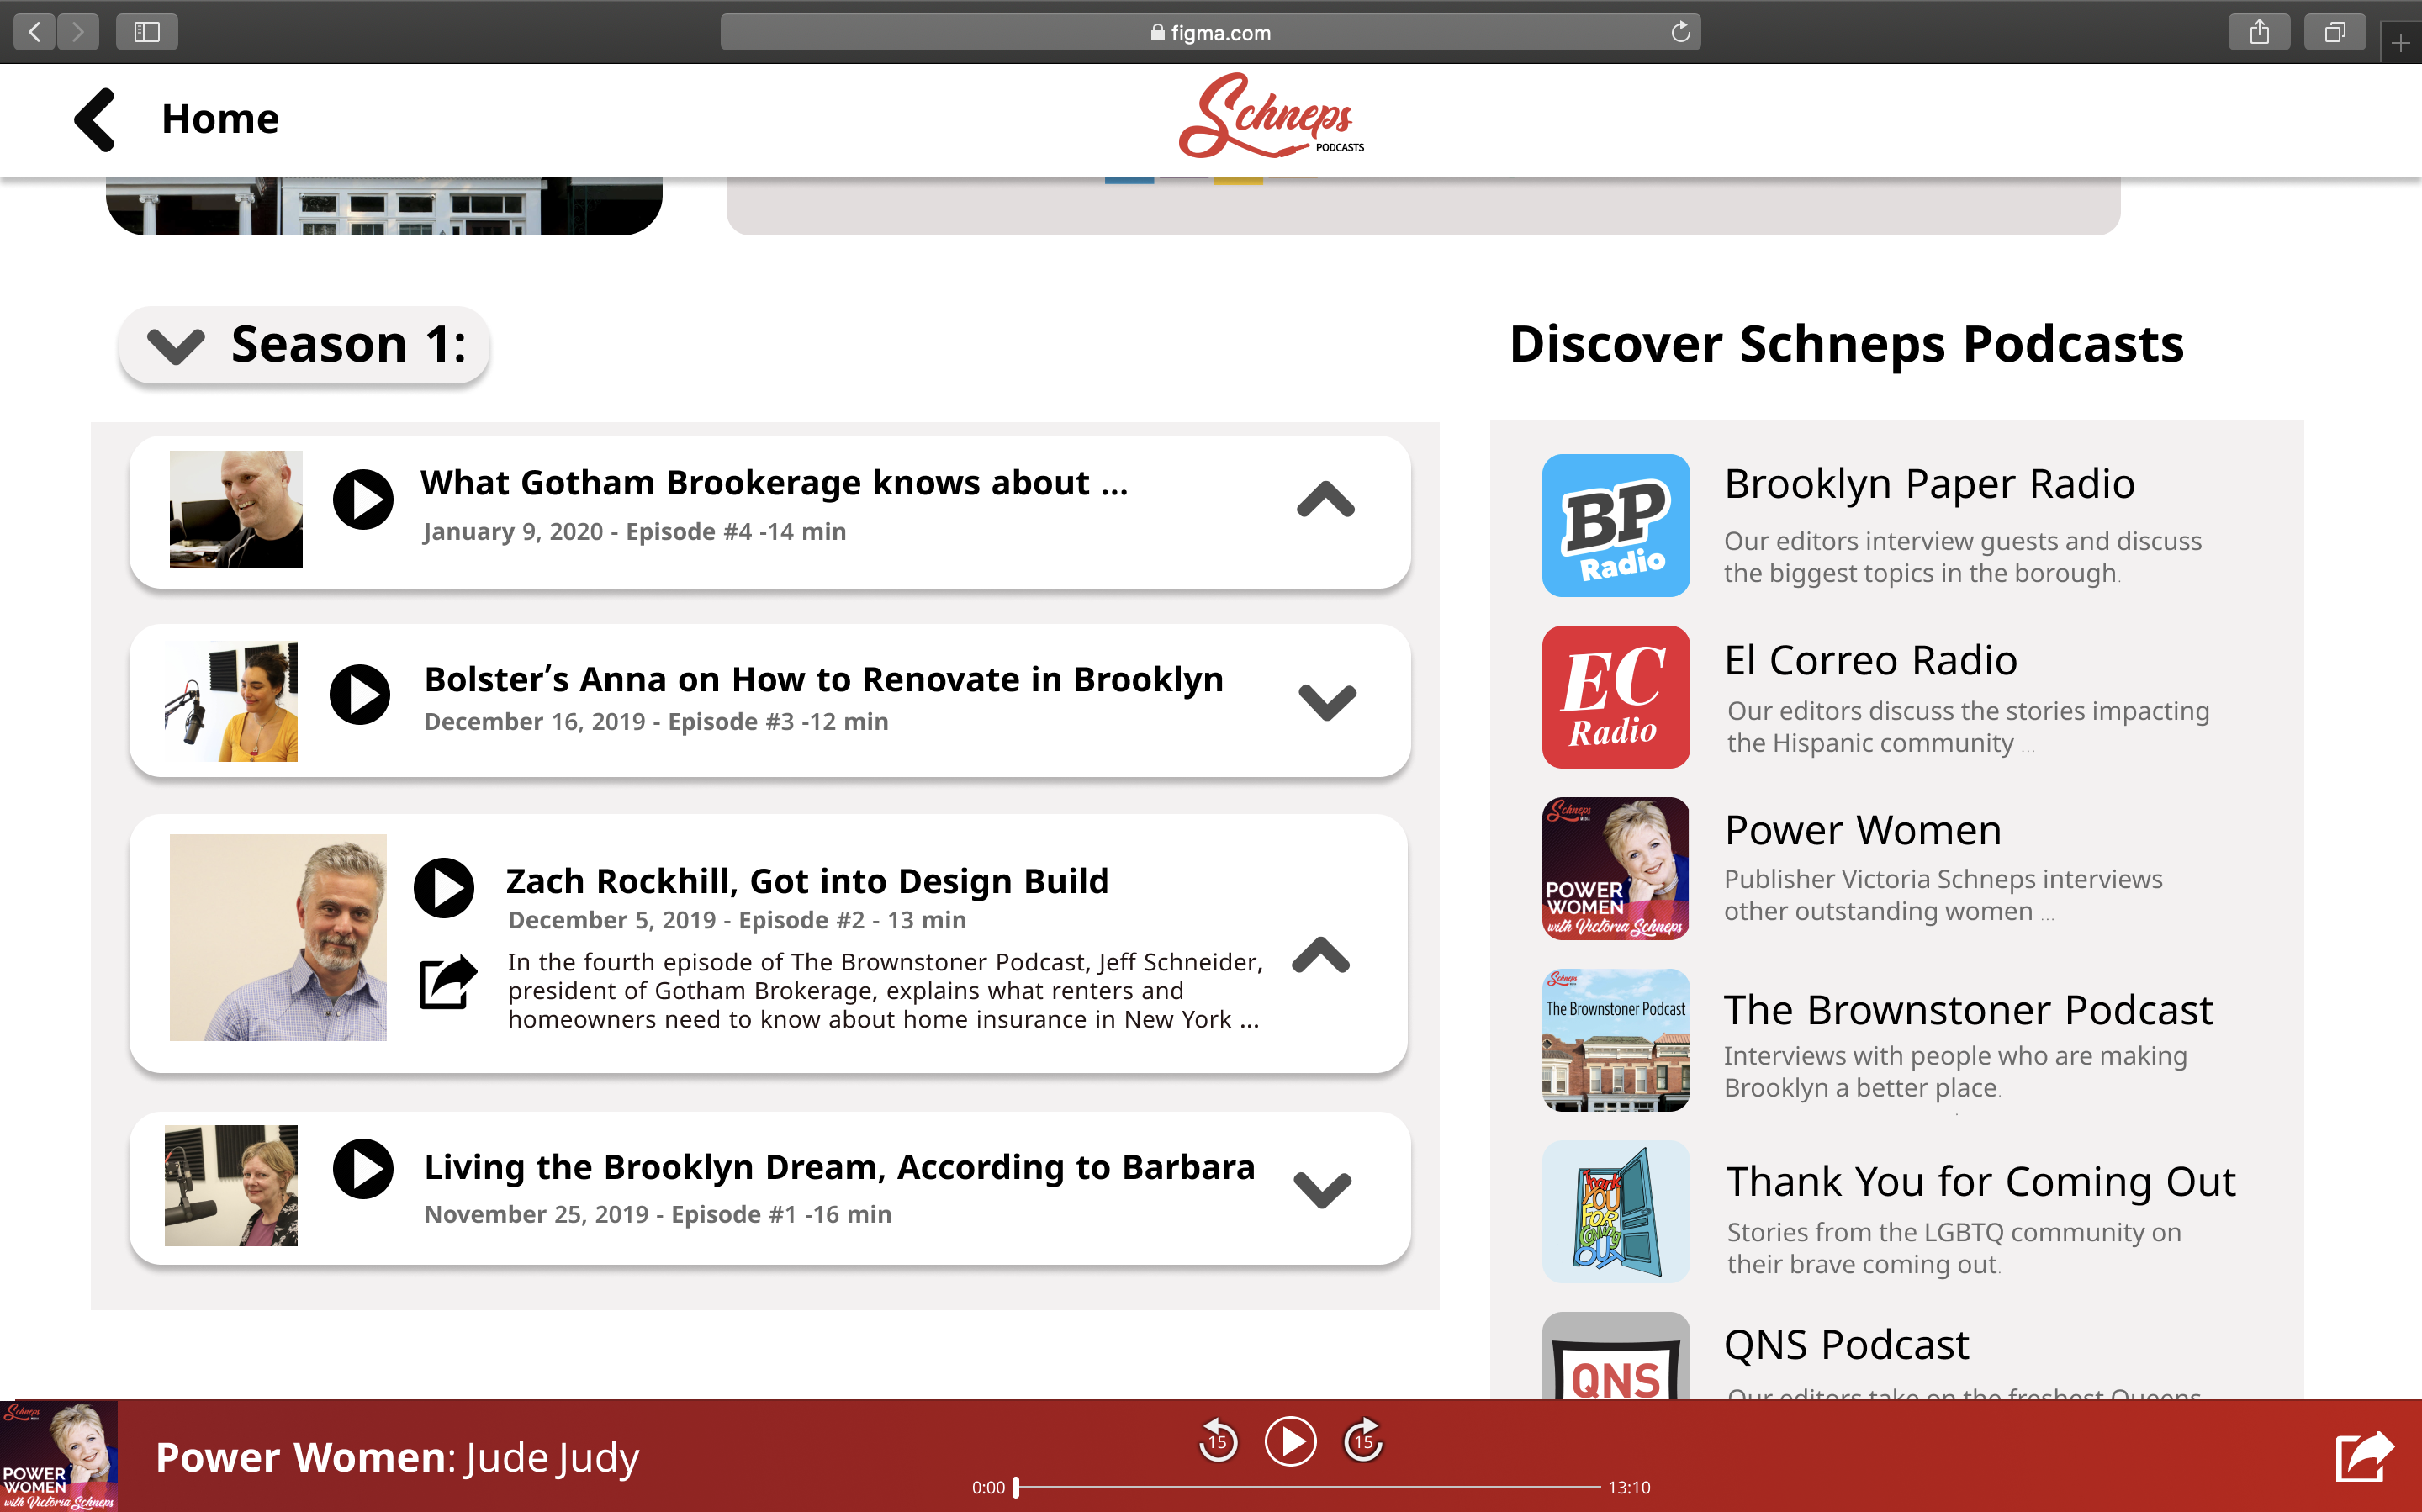2422x1512 pixels.
Task: Open Barbara episode thumbnail
Action: click(x=231, y=1185)
